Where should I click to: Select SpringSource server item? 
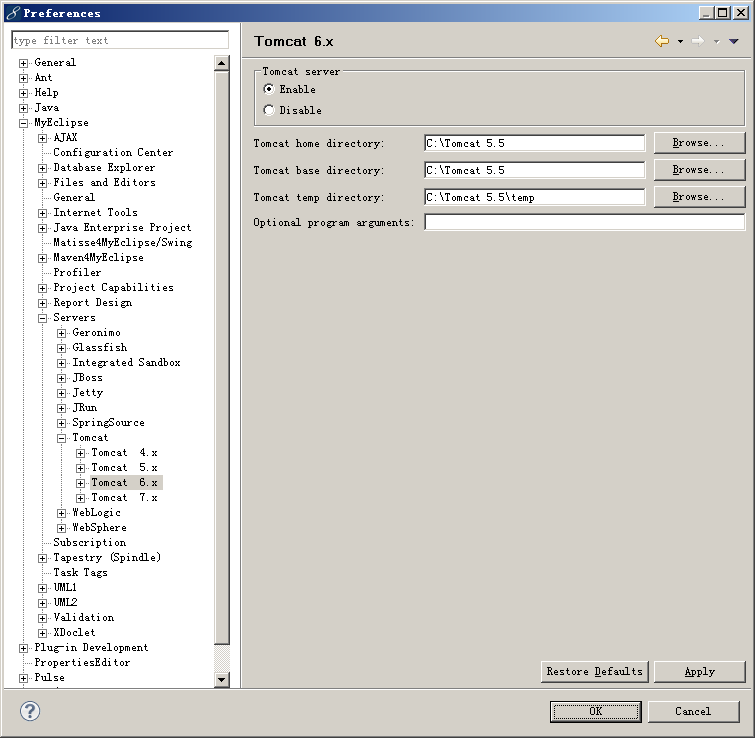pos(108,423)
